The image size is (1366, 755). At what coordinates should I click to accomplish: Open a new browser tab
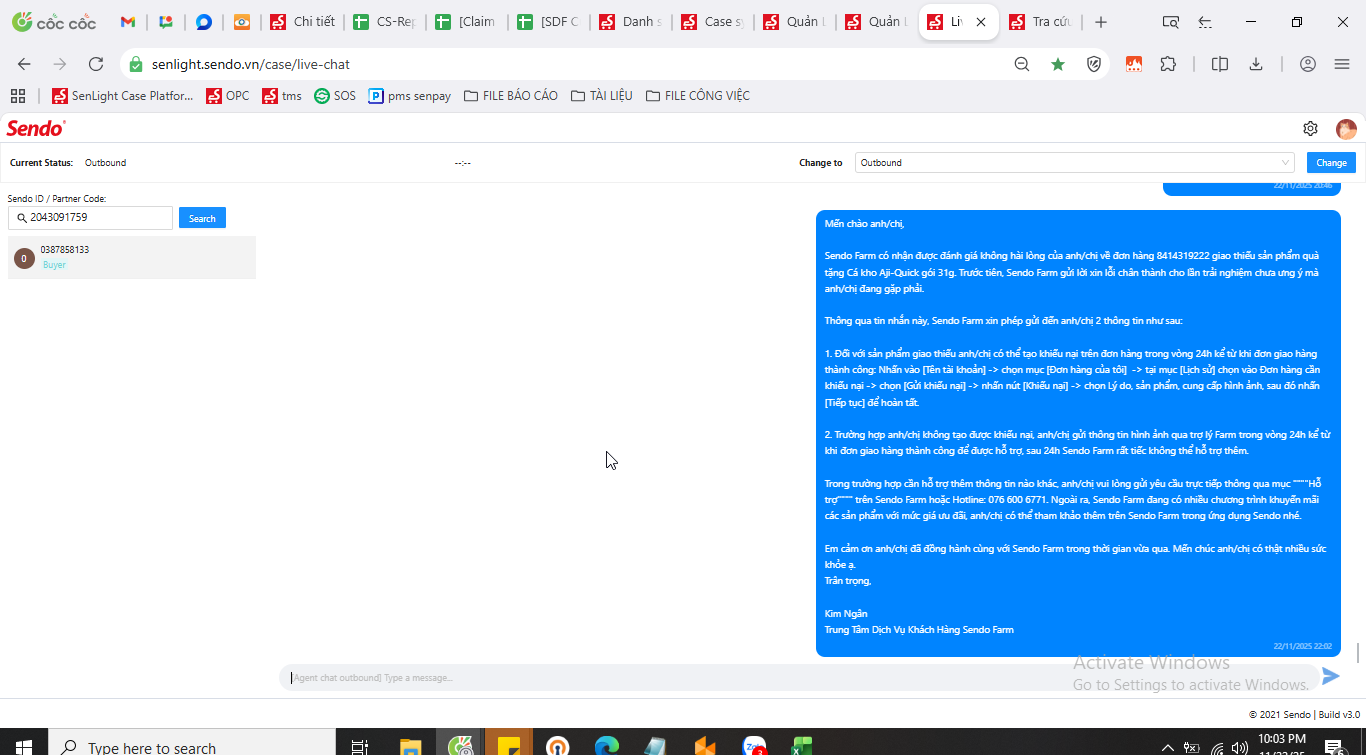coord(1101,22)
